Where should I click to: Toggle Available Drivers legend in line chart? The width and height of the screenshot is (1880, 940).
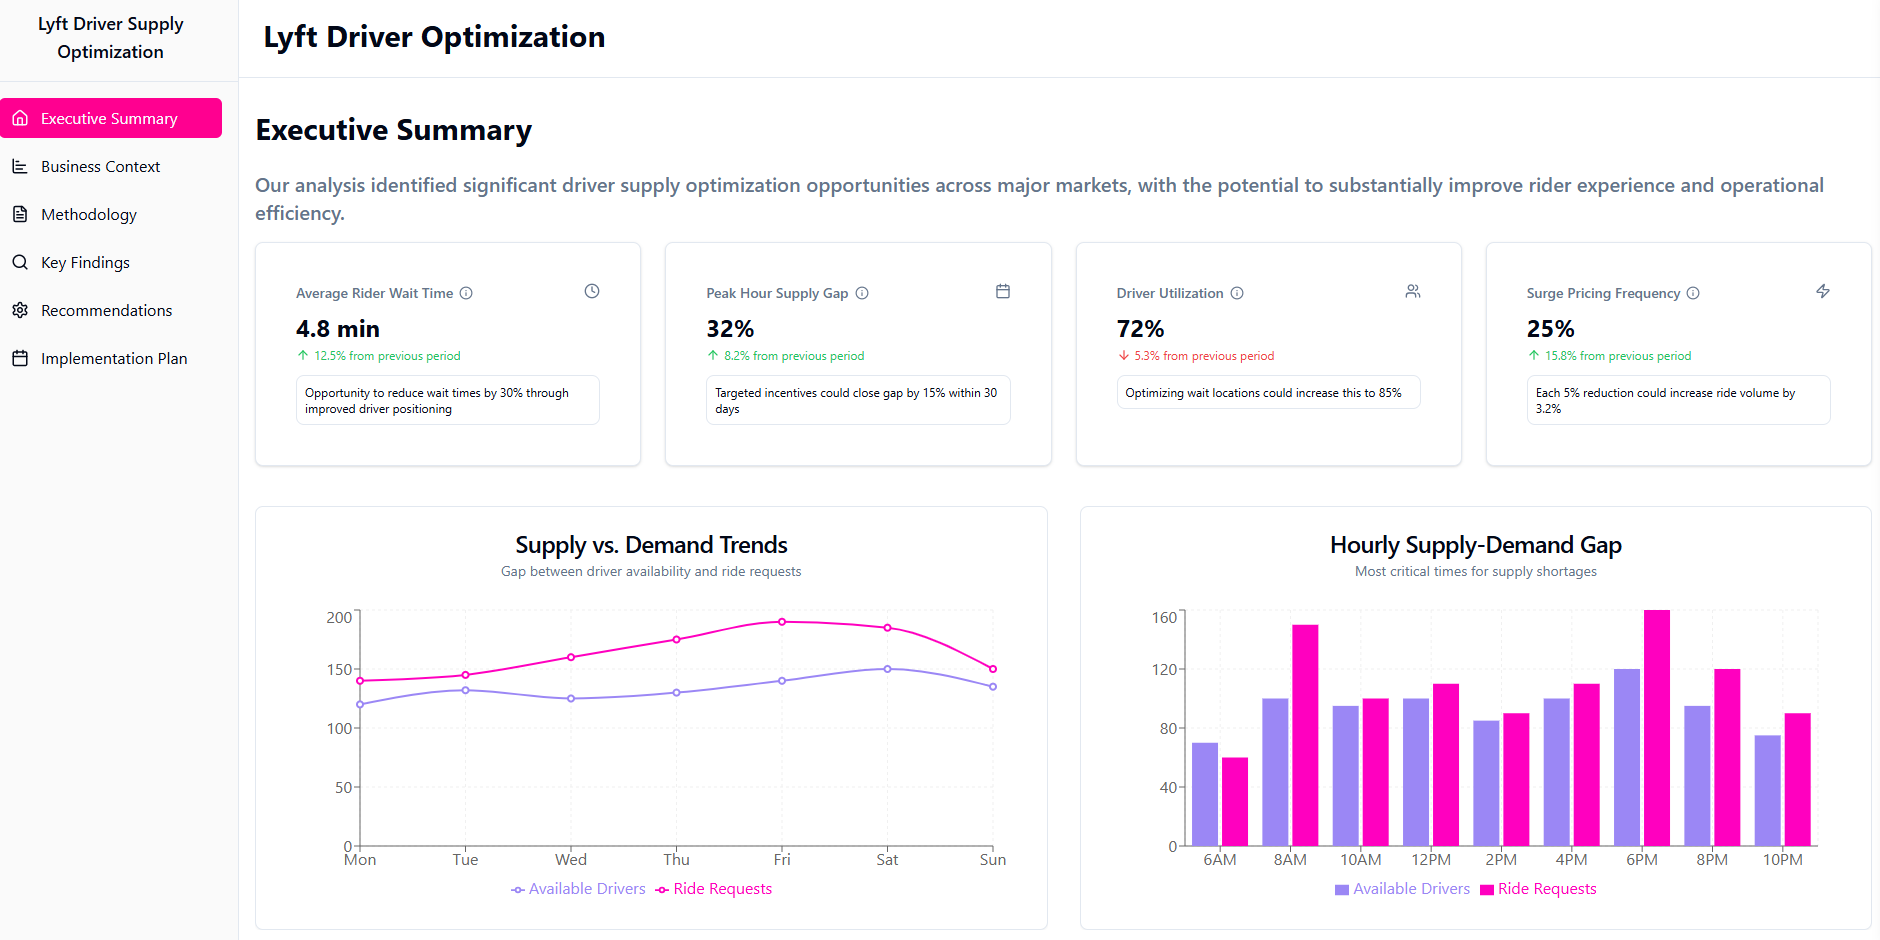(578, 889)
